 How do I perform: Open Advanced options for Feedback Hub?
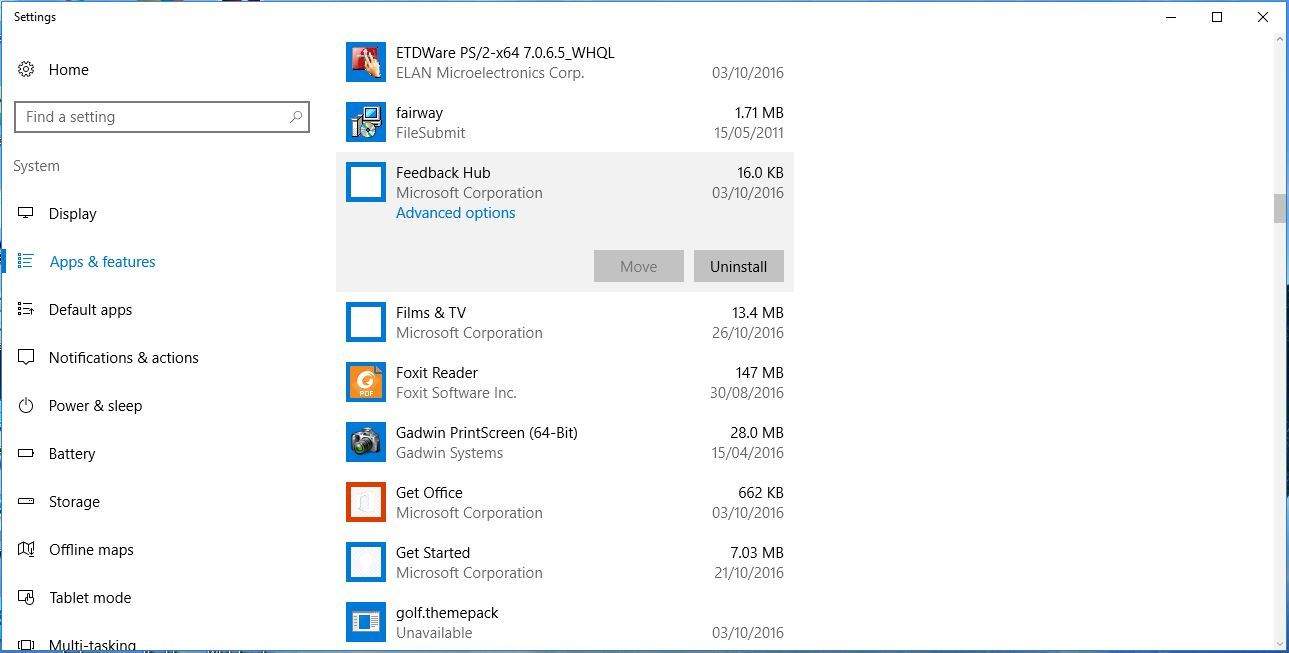[455, 212]
